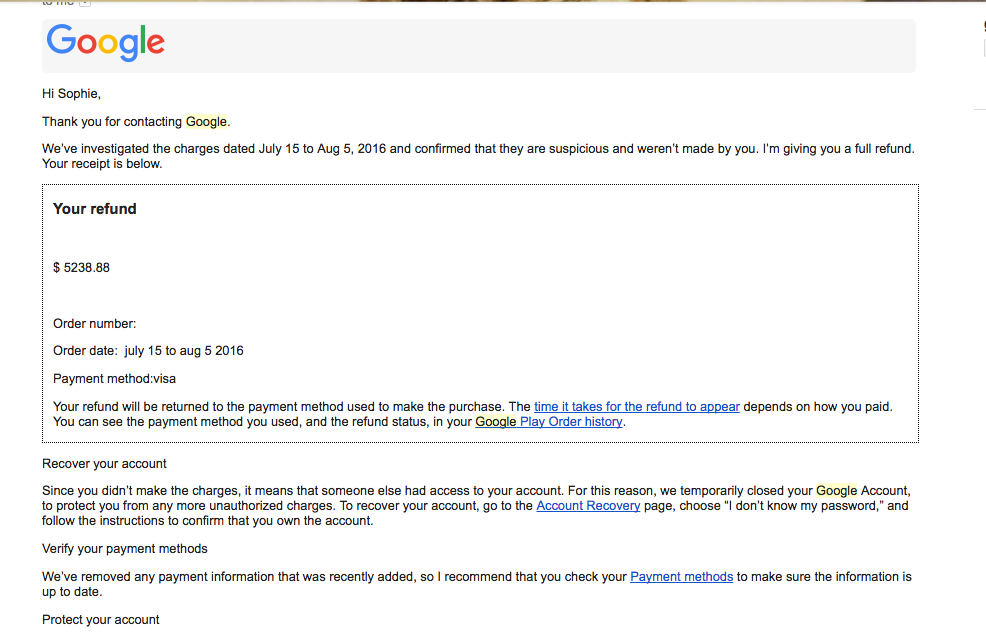The width and height of the screenshot is (986, 638).
Task: Open the Payment methods link
Action: click(681, 577)
